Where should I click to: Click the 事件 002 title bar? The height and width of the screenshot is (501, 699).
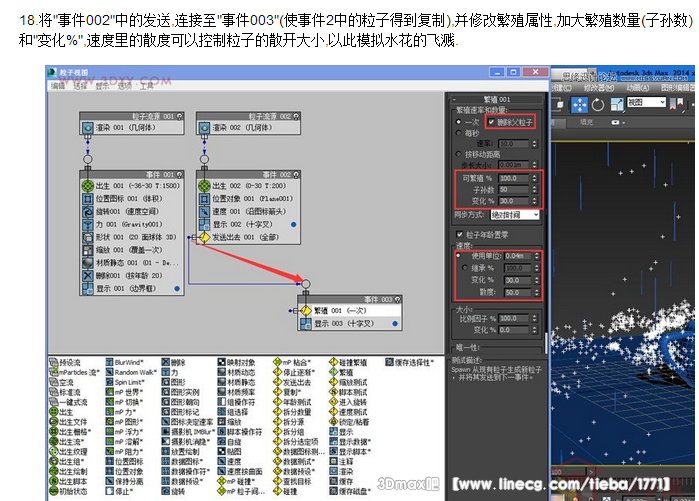click(x=249, y=174)
